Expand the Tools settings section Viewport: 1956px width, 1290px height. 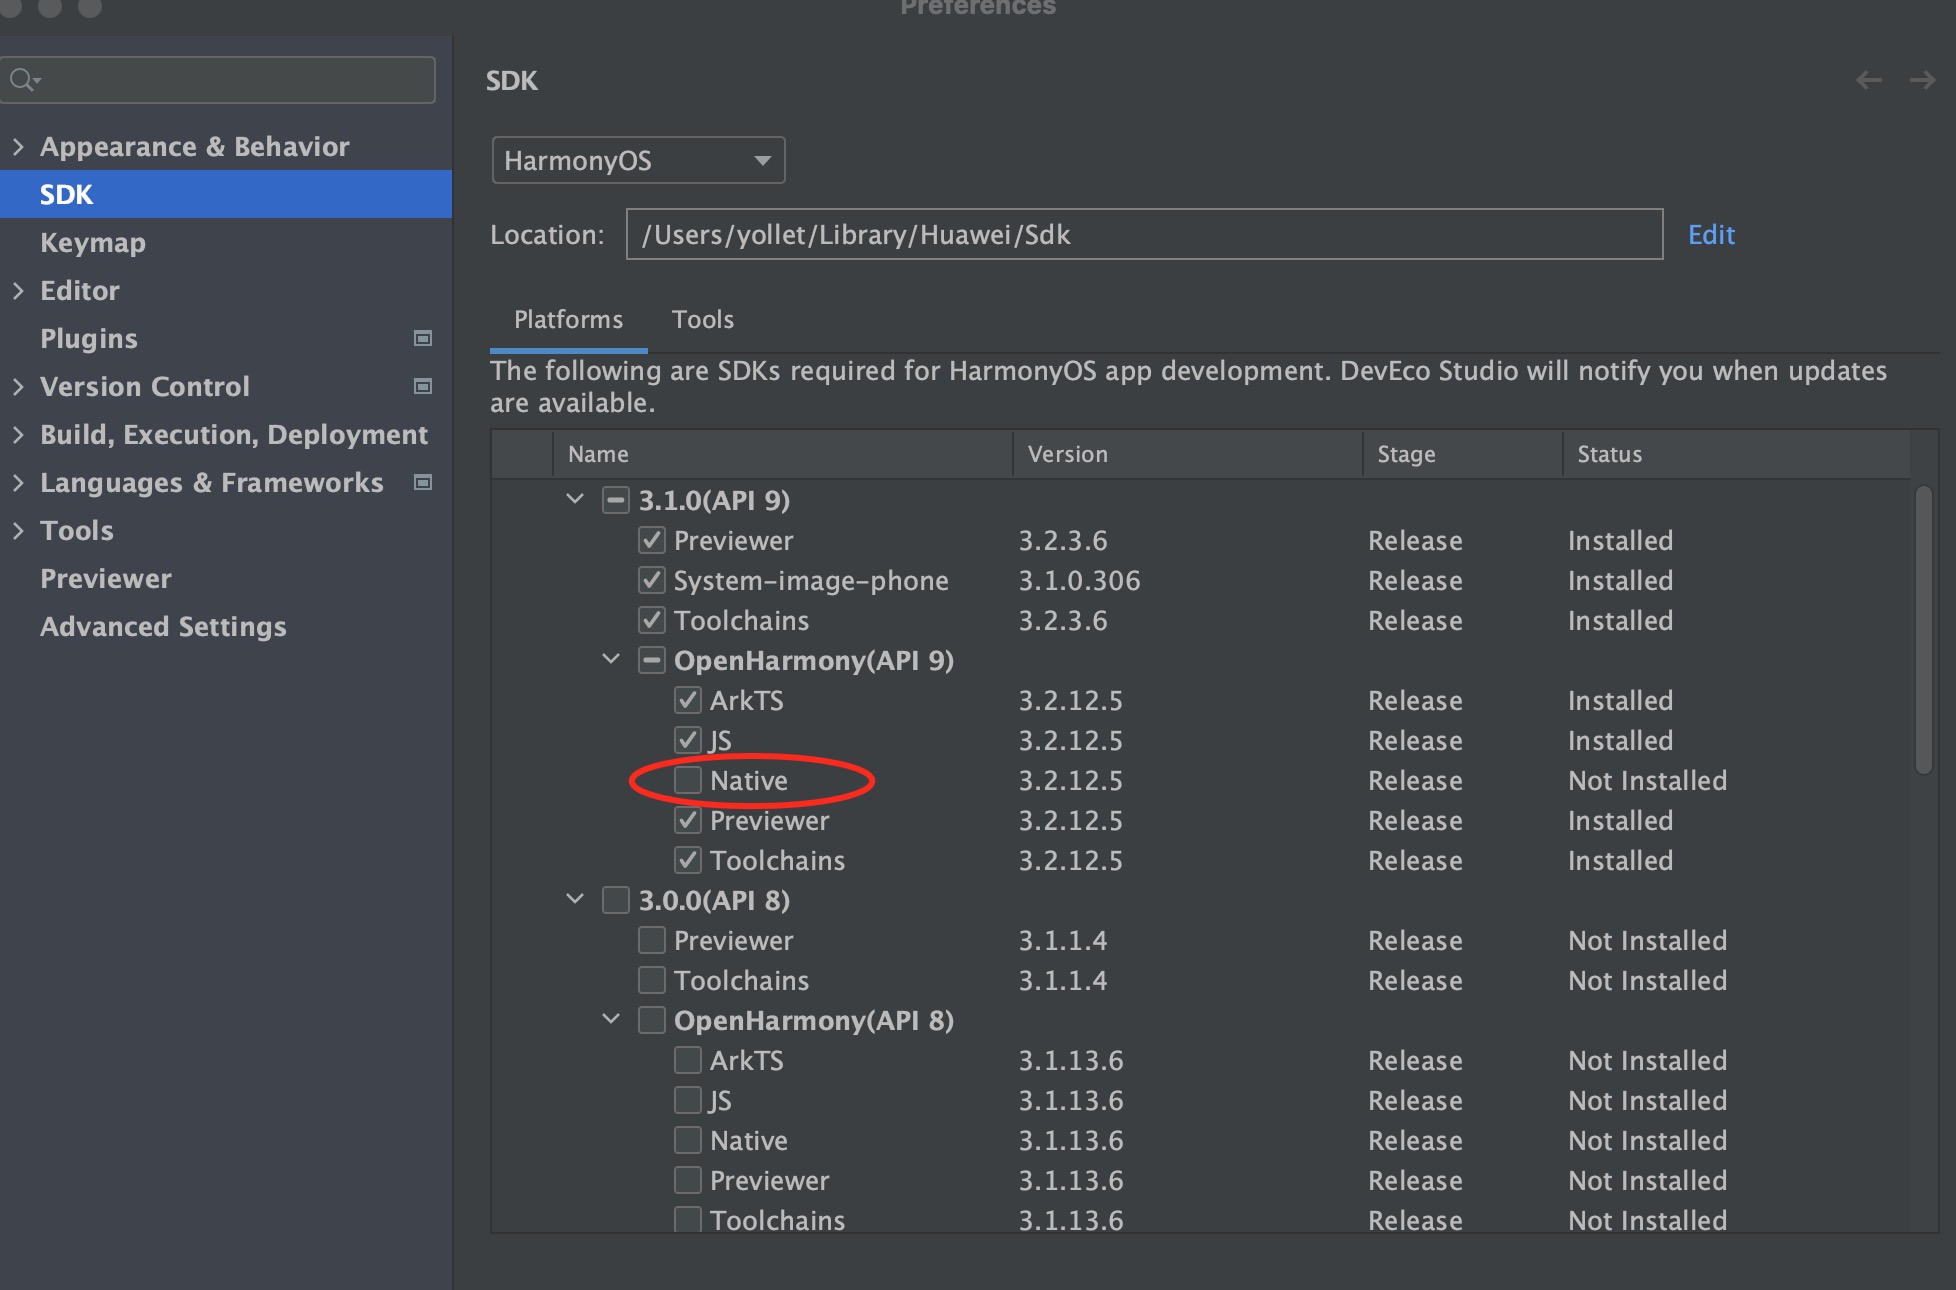click(x=18, y=531)
